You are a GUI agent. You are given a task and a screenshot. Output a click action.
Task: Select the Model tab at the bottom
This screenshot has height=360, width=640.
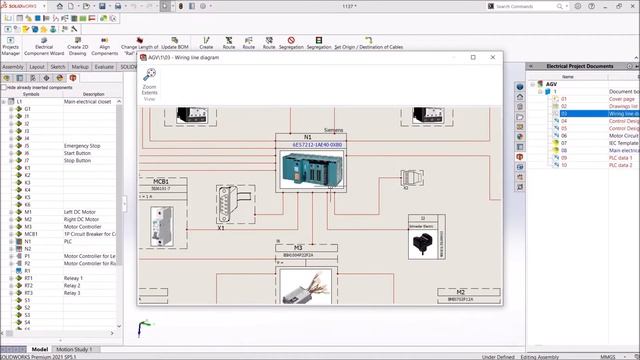pos(40,349)
